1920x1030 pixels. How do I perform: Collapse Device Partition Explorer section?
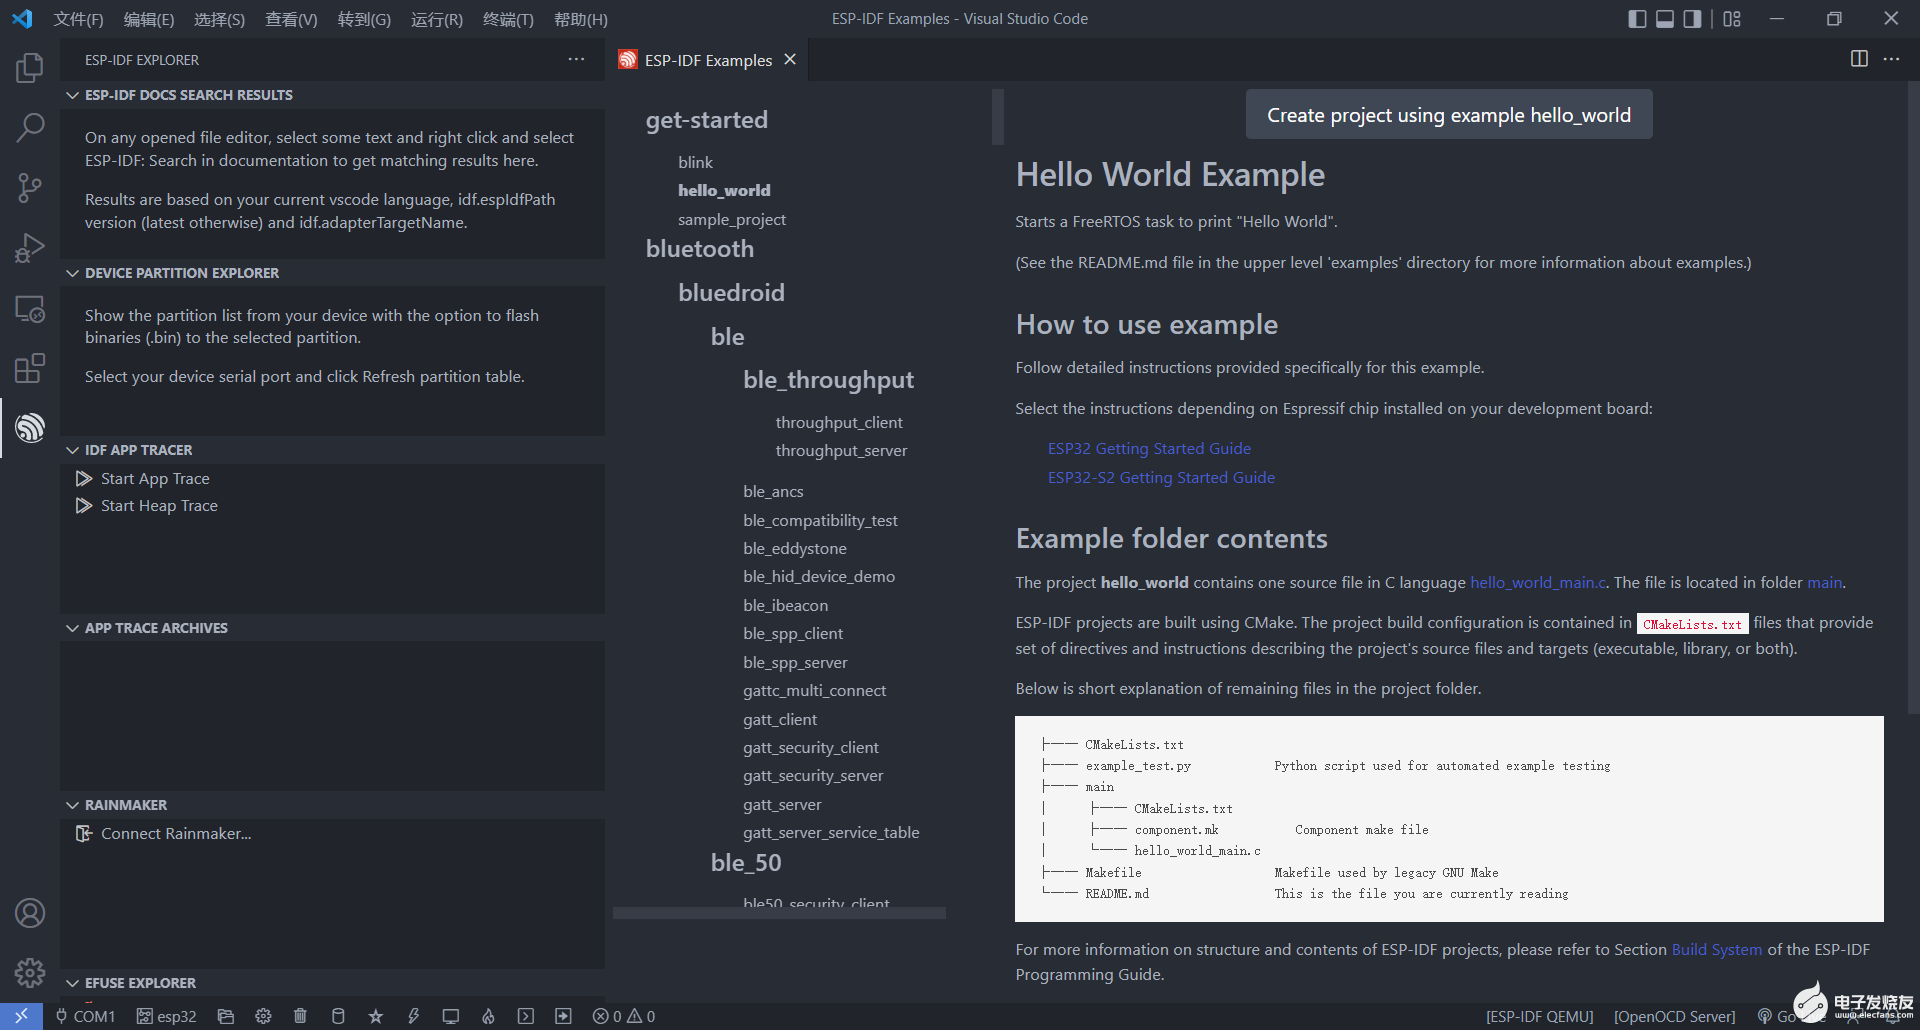click(x=332, y=273)
